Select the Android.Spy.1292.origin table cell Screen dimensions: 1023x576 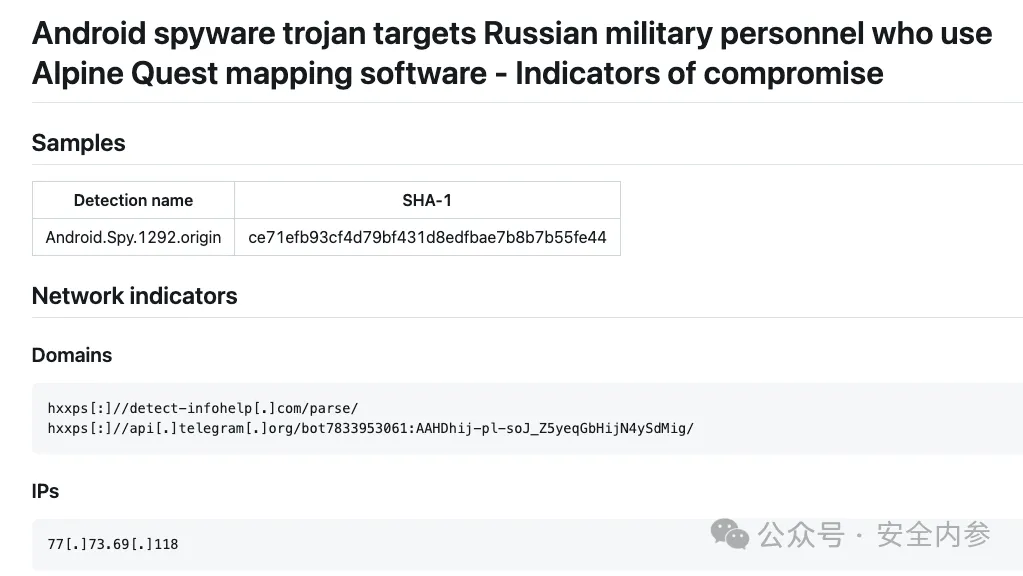pyautogui.click(x=133, y=238)
